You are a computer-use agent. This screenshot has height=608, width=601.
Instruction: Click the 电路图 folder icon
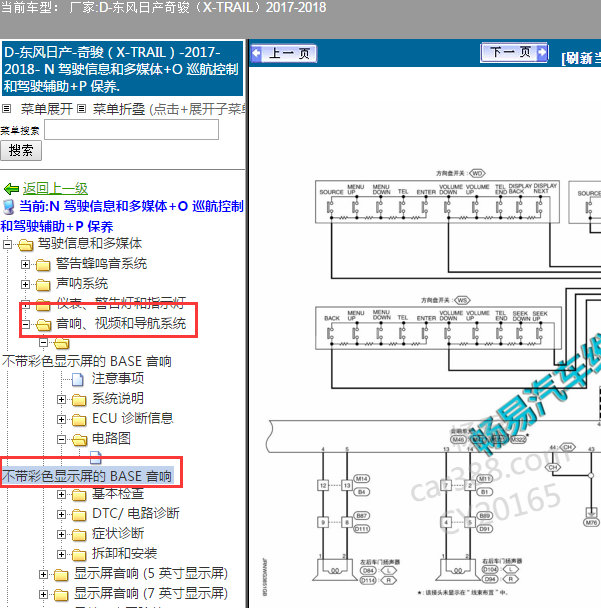79,439
